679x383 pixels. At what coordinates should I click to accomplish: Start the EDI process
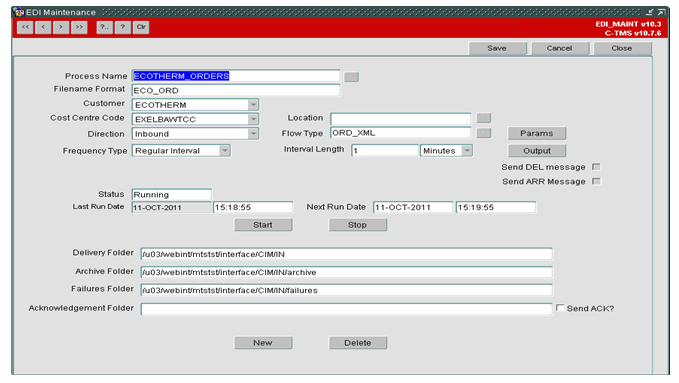click(263, 225)
